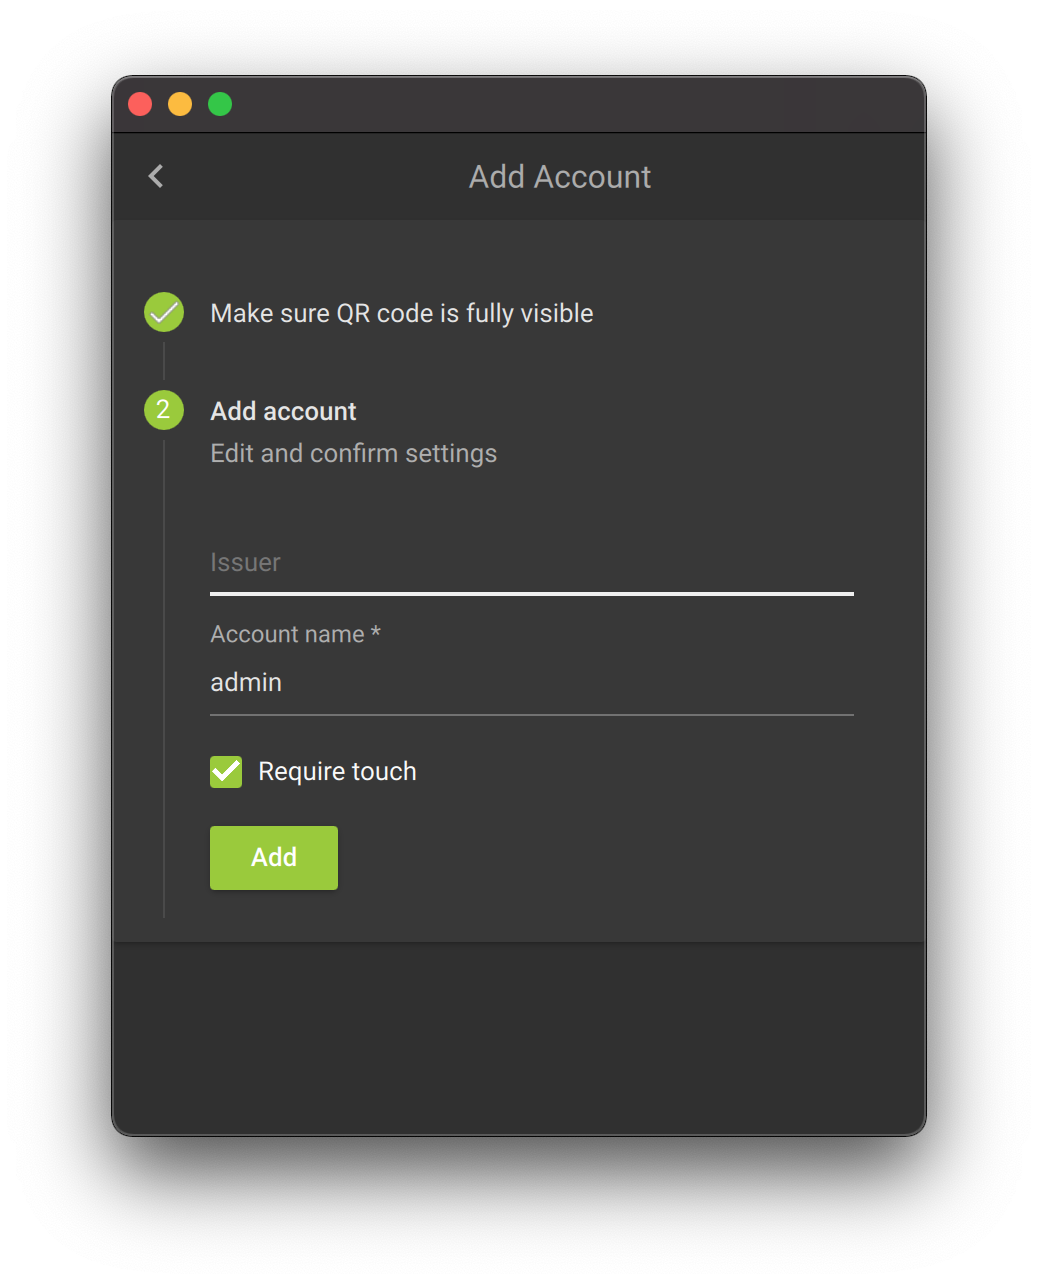Close the window with the red button
Viewport: 1038px width, 1284px height.
pyautogui.click(x=140, y=104)
